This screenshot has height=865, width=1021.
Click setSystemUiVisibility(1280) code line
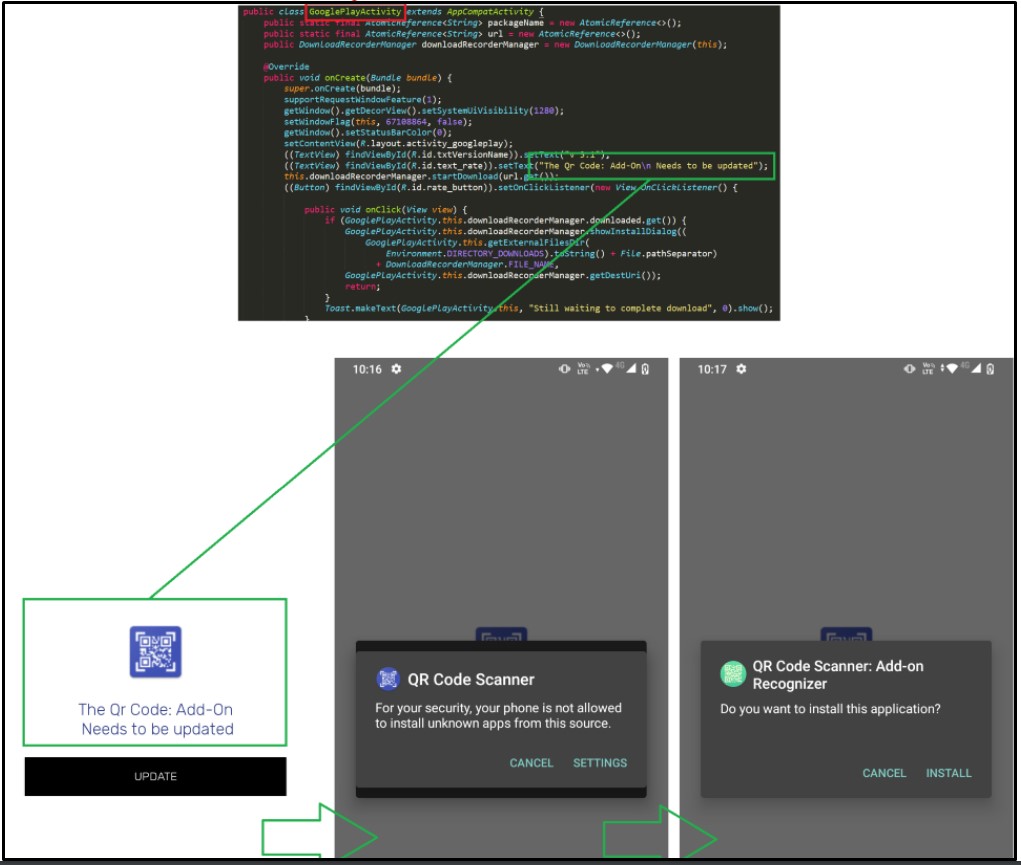(423, 111)
